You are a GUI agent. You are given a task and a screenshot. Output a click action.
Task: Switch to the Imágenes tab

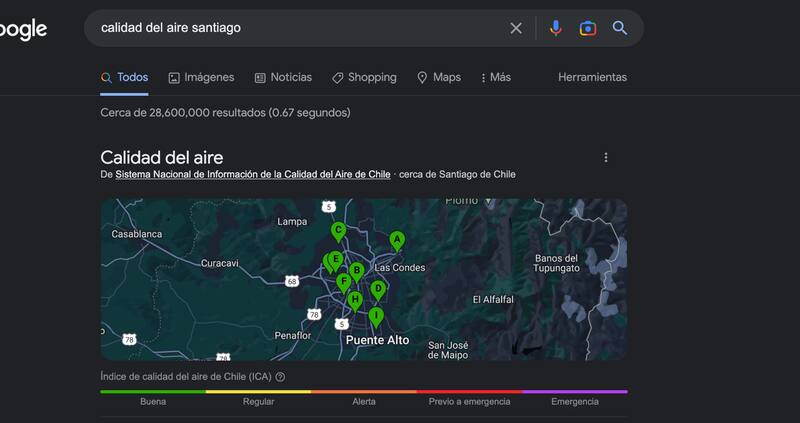point(201,77)
